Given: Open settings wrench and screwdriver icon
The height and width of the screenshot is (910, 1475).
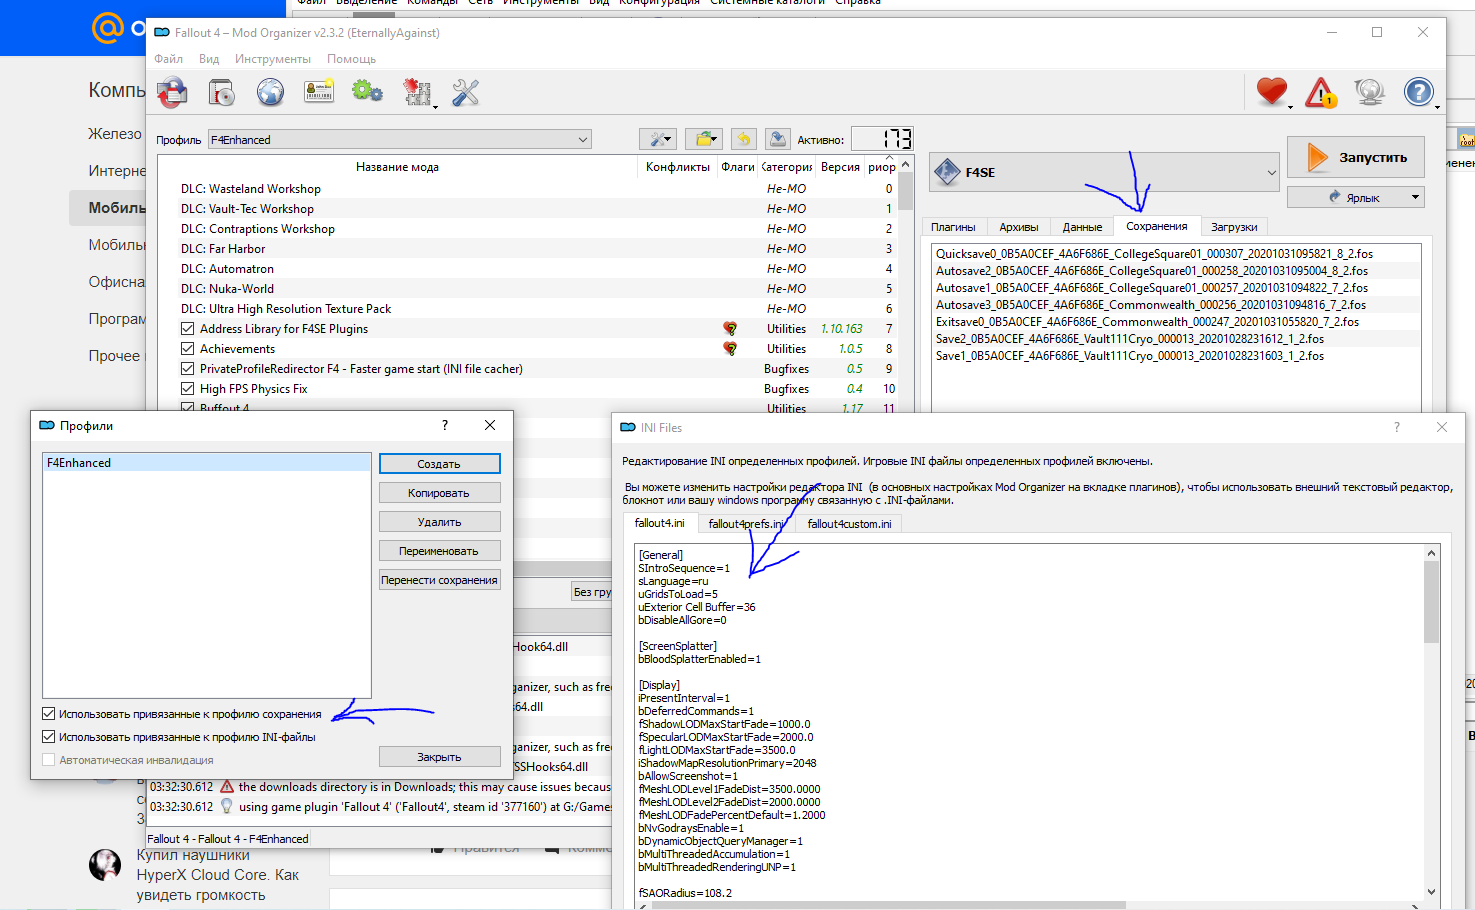Looking at the screenshot, I should (x=465, y=92).
